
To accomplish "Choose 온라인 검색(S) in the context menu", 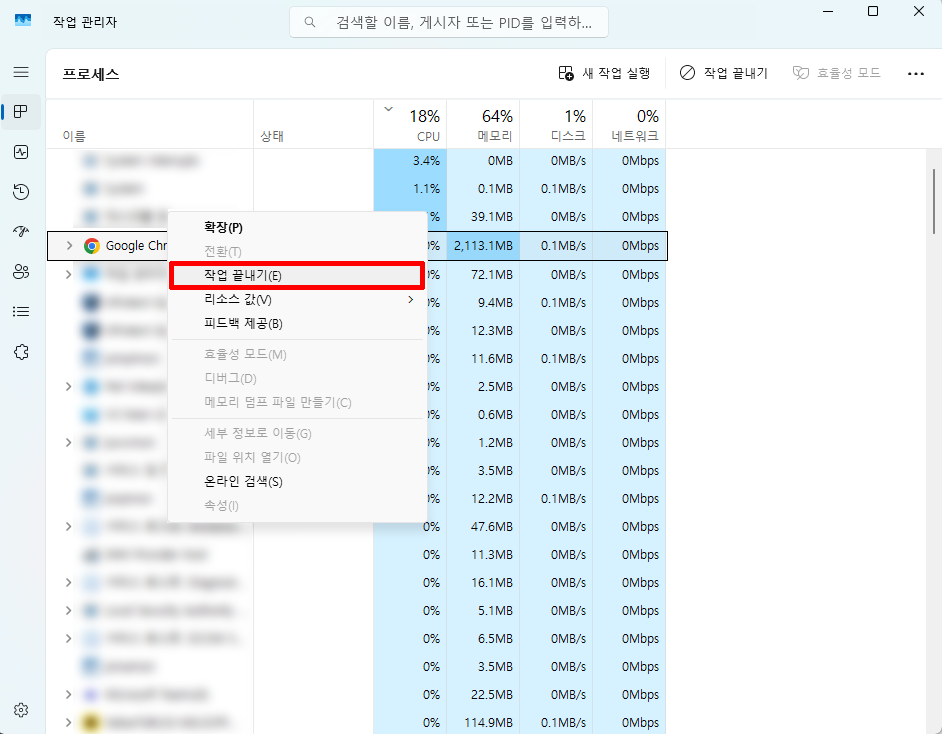I will [243, 481].
